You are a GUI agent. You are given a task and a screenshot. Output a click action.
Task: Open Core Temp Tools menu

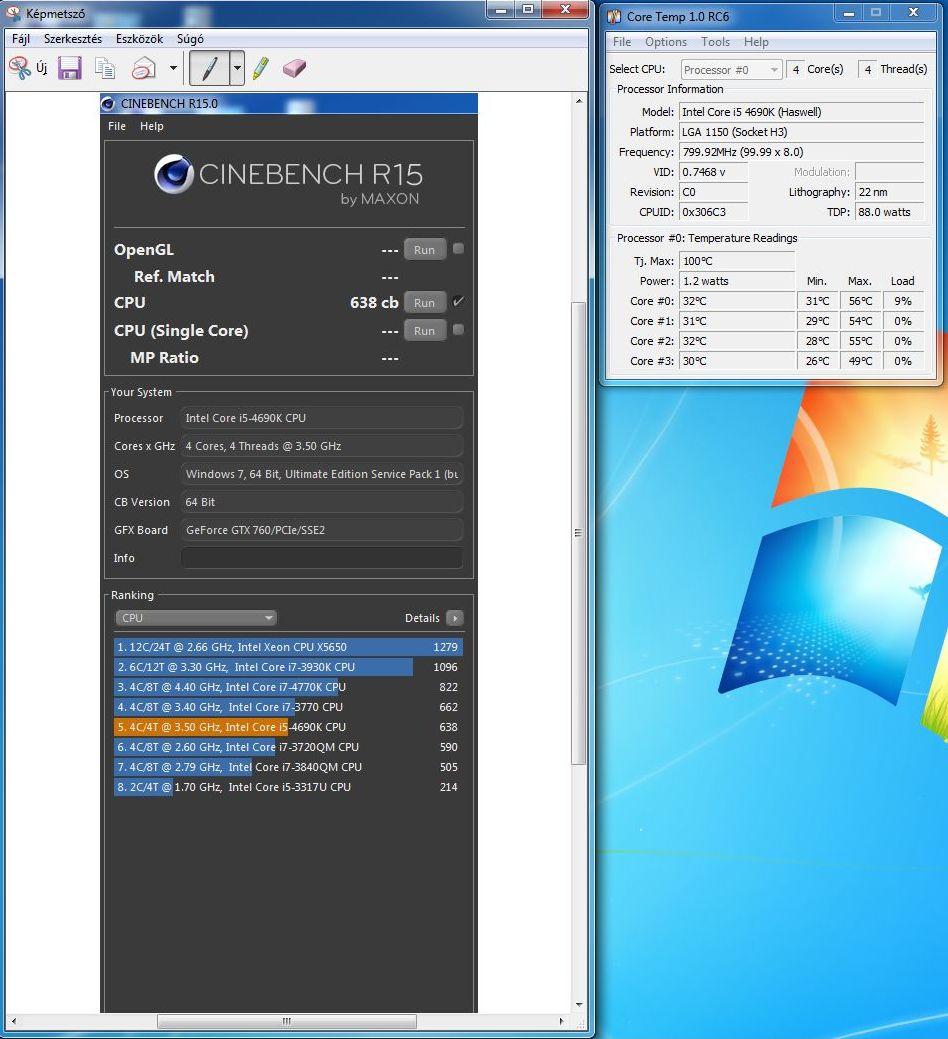pos(715,42)
